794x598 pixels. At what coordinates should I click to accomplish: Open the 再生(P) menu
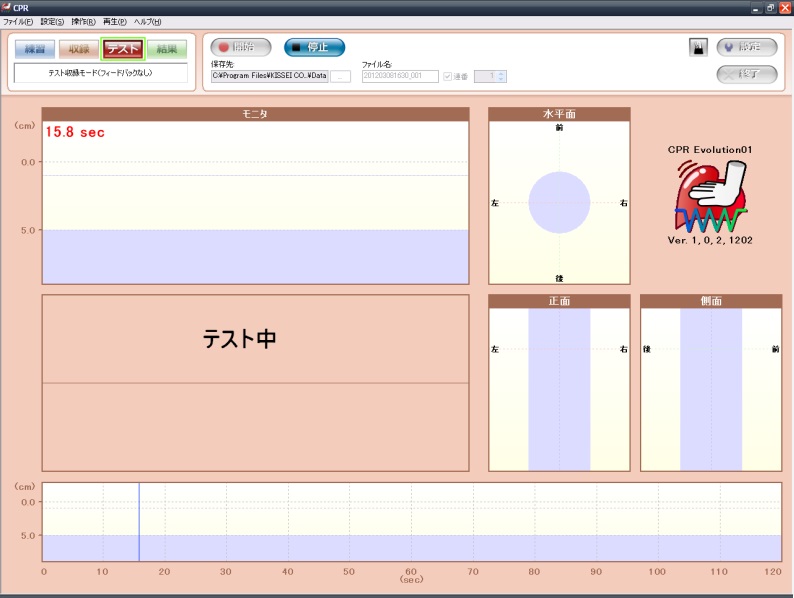click(115, 21)
